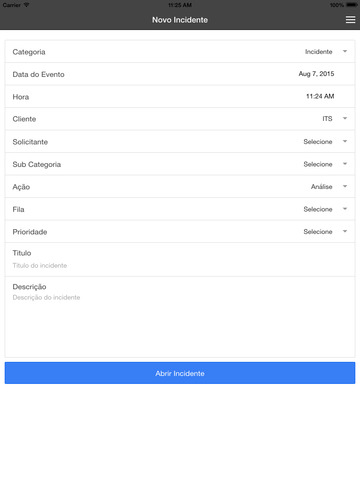Change the 11:24 AM time value

pos(320,96)
